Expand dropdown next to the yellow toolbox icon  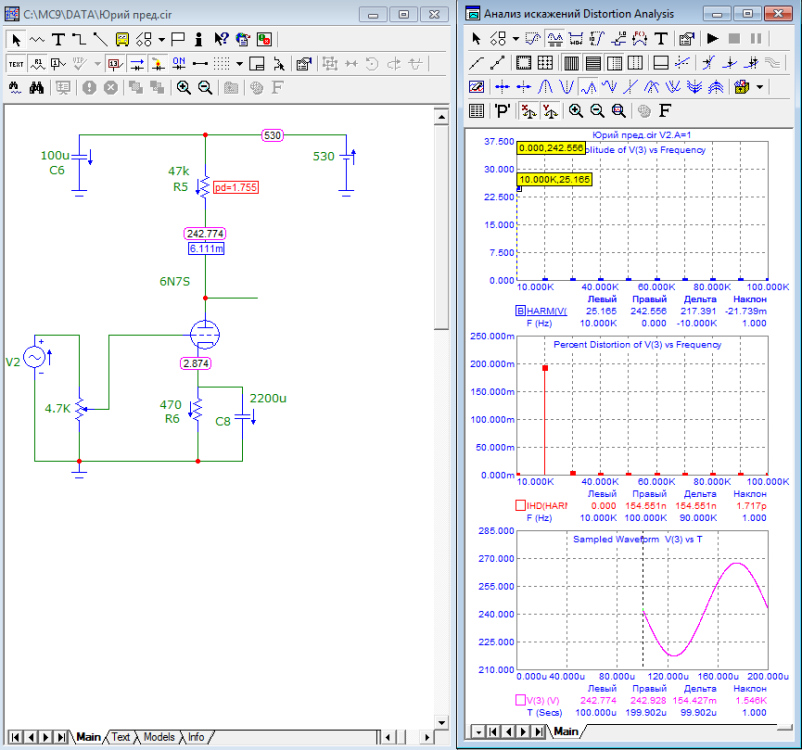click(x=761, y=87)
